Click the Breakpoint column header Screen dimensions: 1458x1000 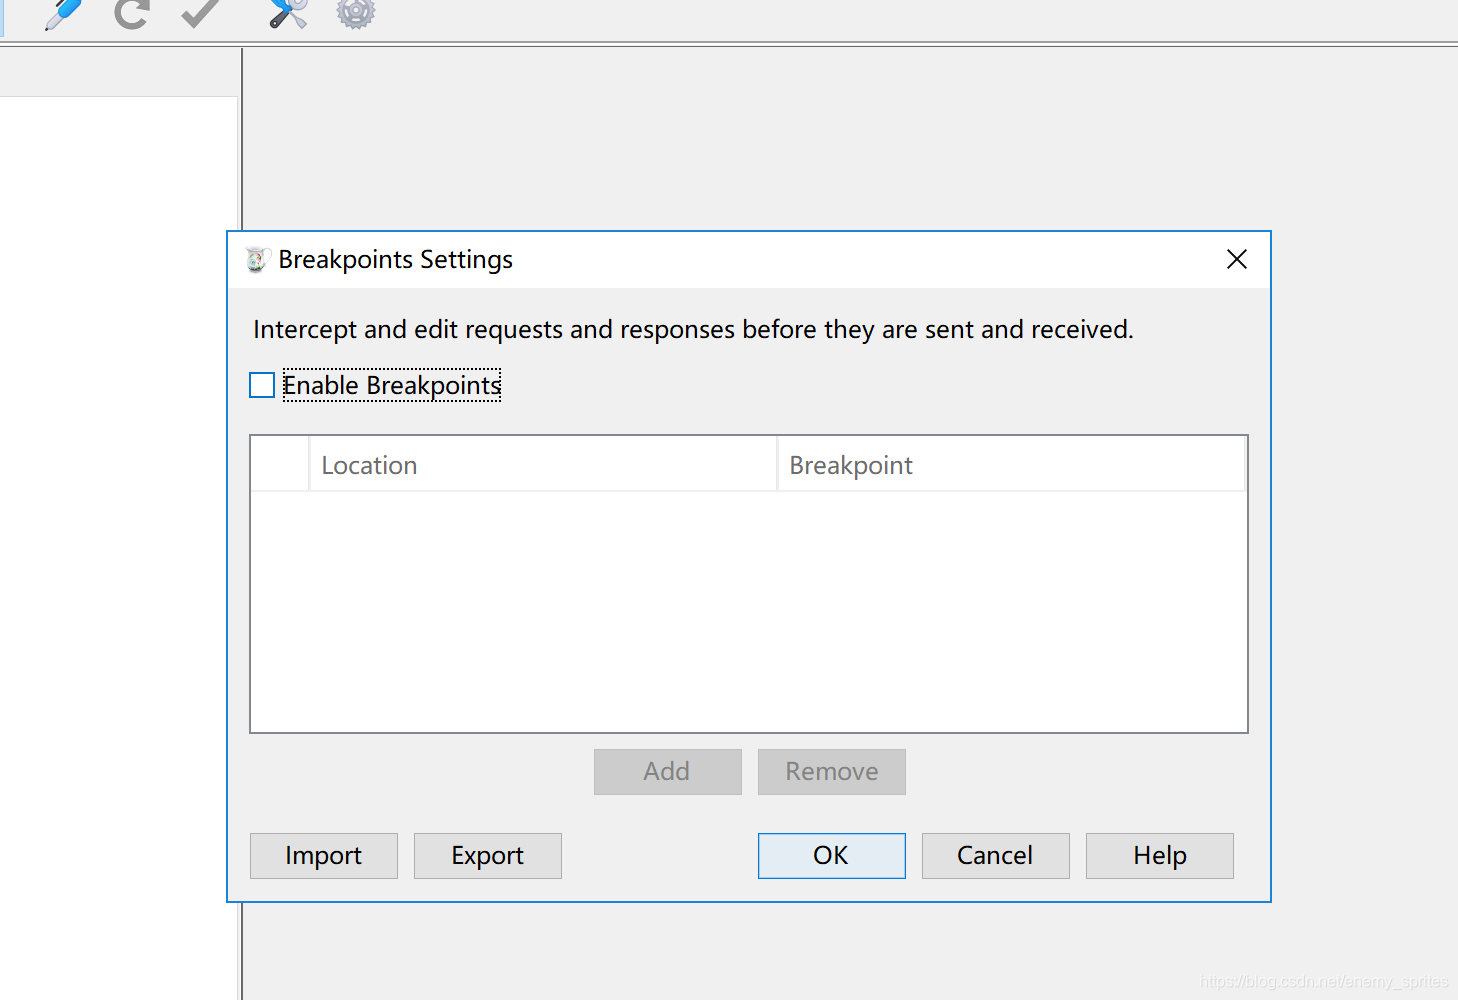(x=1011, y=465)
